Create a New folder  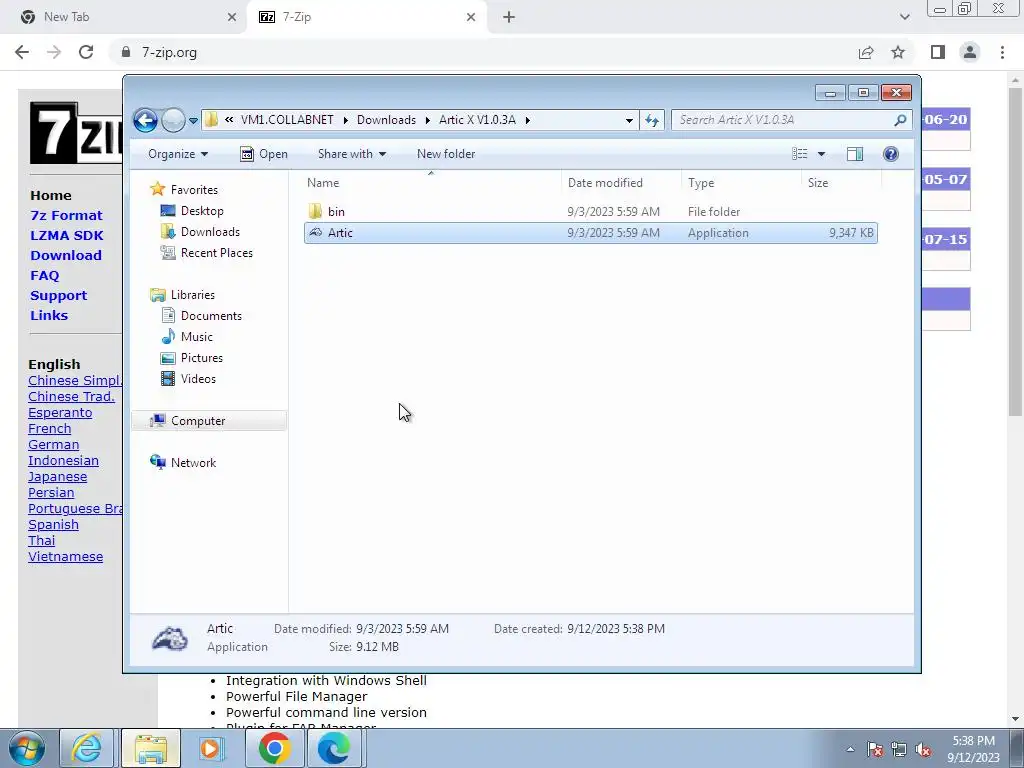pyautogui.click(x=446, y=154)
